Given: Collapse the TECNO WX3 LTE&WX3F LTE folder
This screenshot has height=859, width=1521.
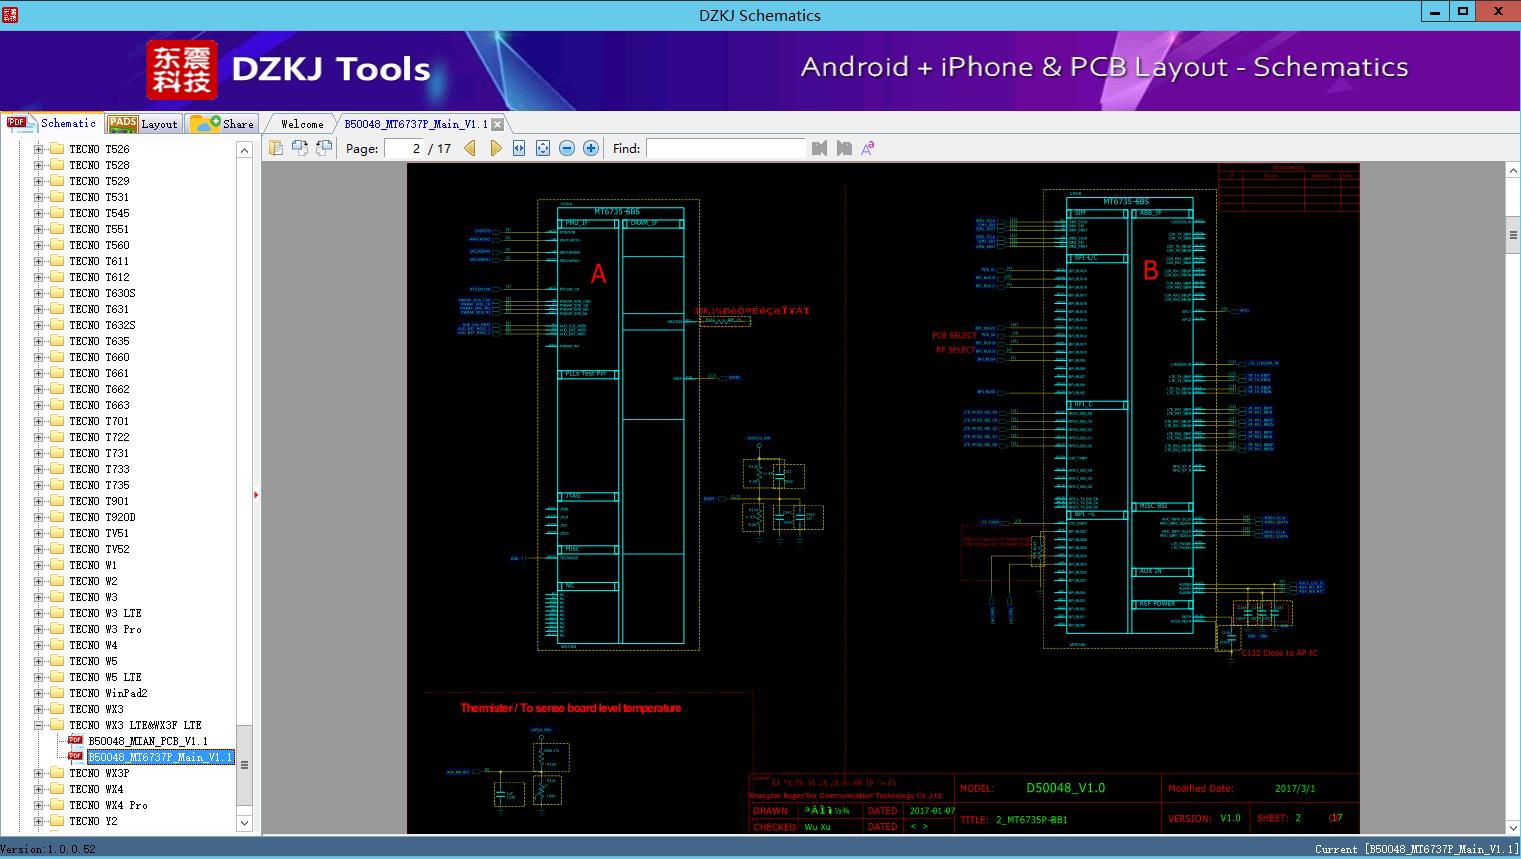Looking at the screenshot, I should [x=39, y=725].
